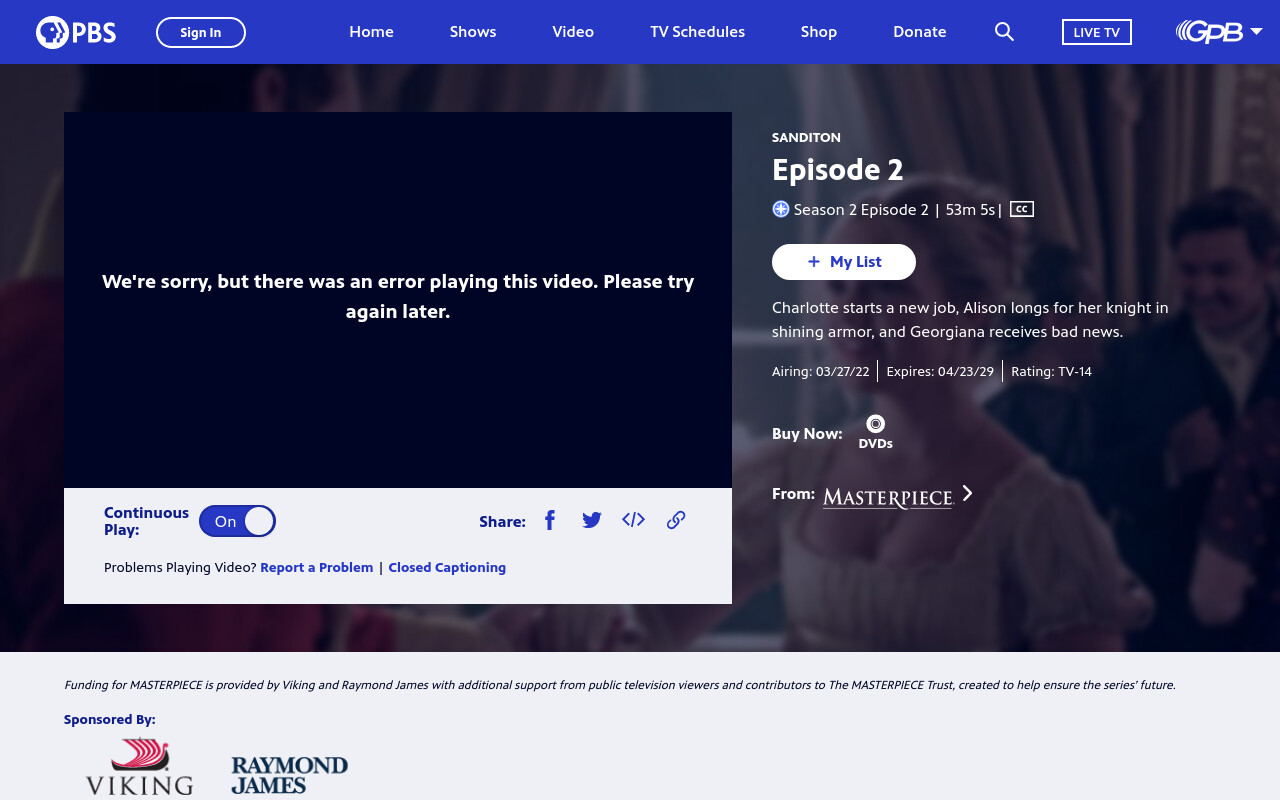Open the Masterpiece logo link

coord(888,496)
